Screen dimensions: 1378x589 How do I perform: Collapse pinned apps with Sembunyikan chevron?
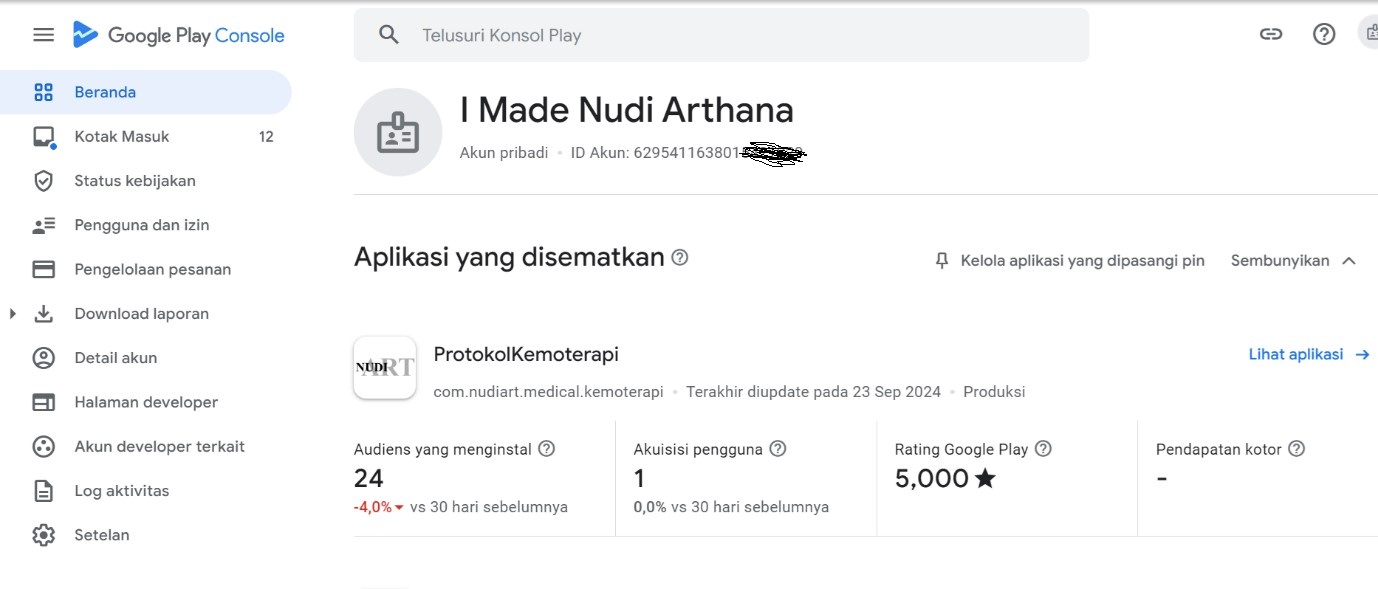1348,261
